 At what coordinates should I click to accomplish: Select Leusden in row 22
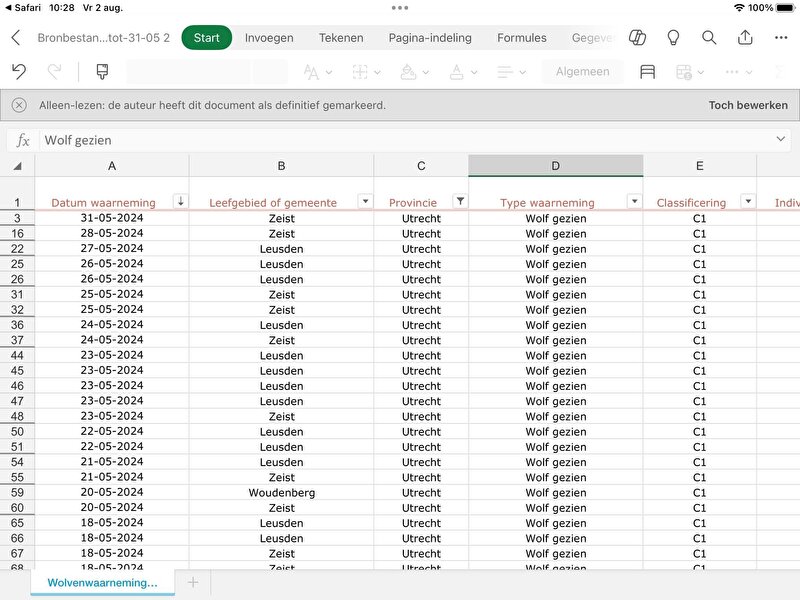(281, 249)
